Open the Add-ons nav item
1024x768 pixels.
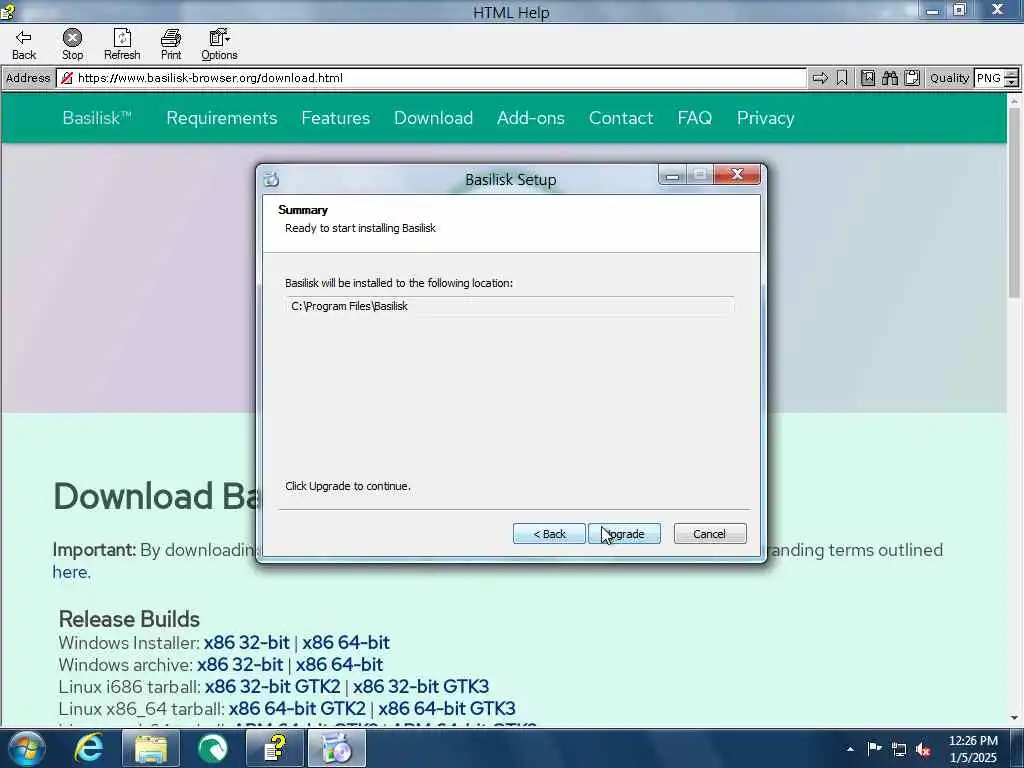pyautogui.click(x=531, y=118)
